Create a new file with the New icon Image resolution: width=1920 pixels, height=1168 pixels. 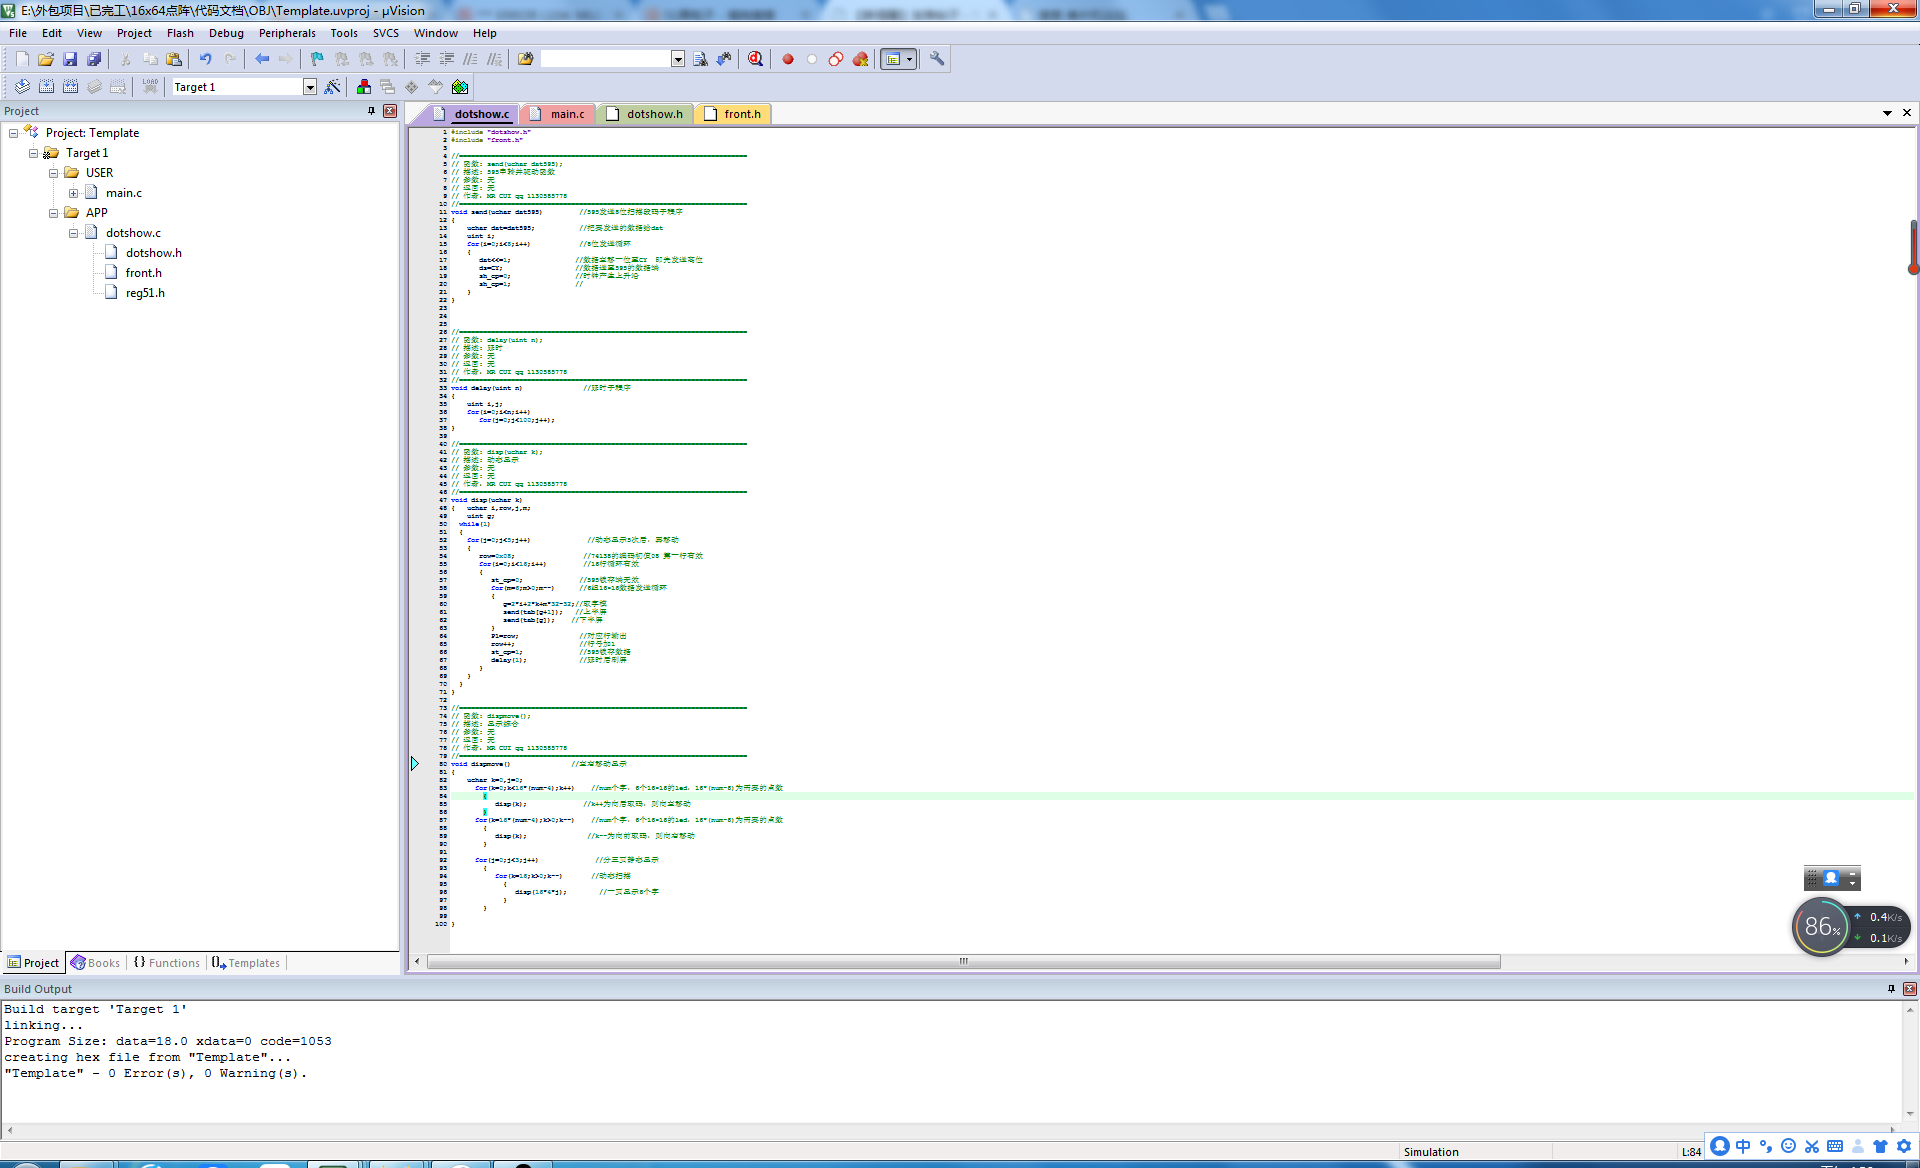point(22,59)
